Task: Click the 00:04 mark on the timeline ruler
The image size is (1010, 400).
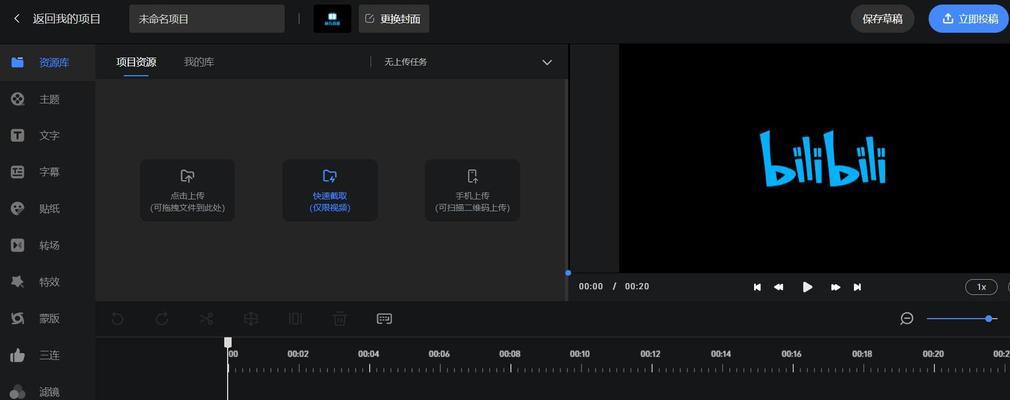Action: (368, 354)
